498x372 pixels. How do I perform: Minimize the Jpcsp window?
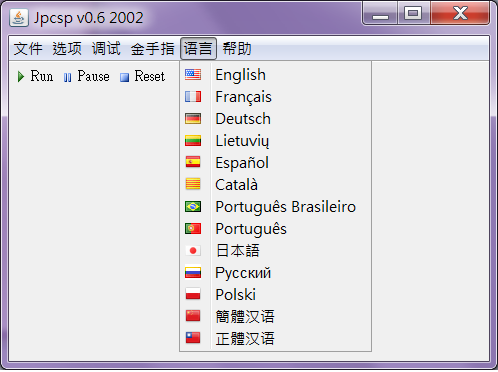pos(380,13)
